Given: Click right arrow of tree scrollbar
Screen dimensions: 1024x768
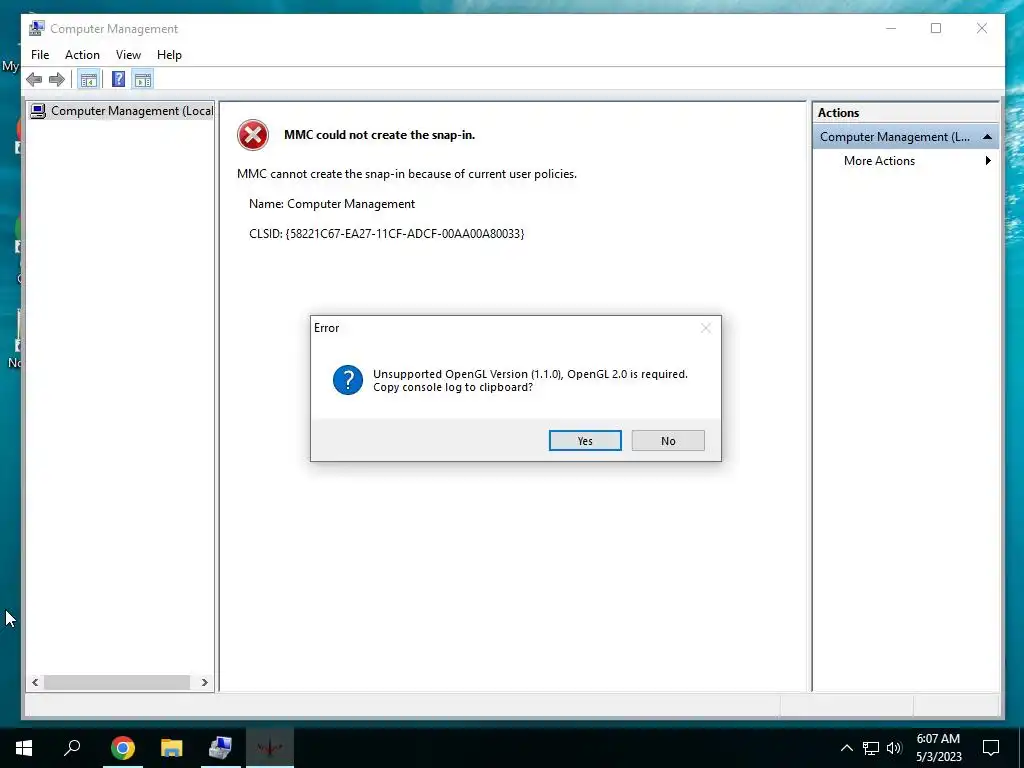Looking at the screenshot, I should pyautogui.click(x=204, y=682).
